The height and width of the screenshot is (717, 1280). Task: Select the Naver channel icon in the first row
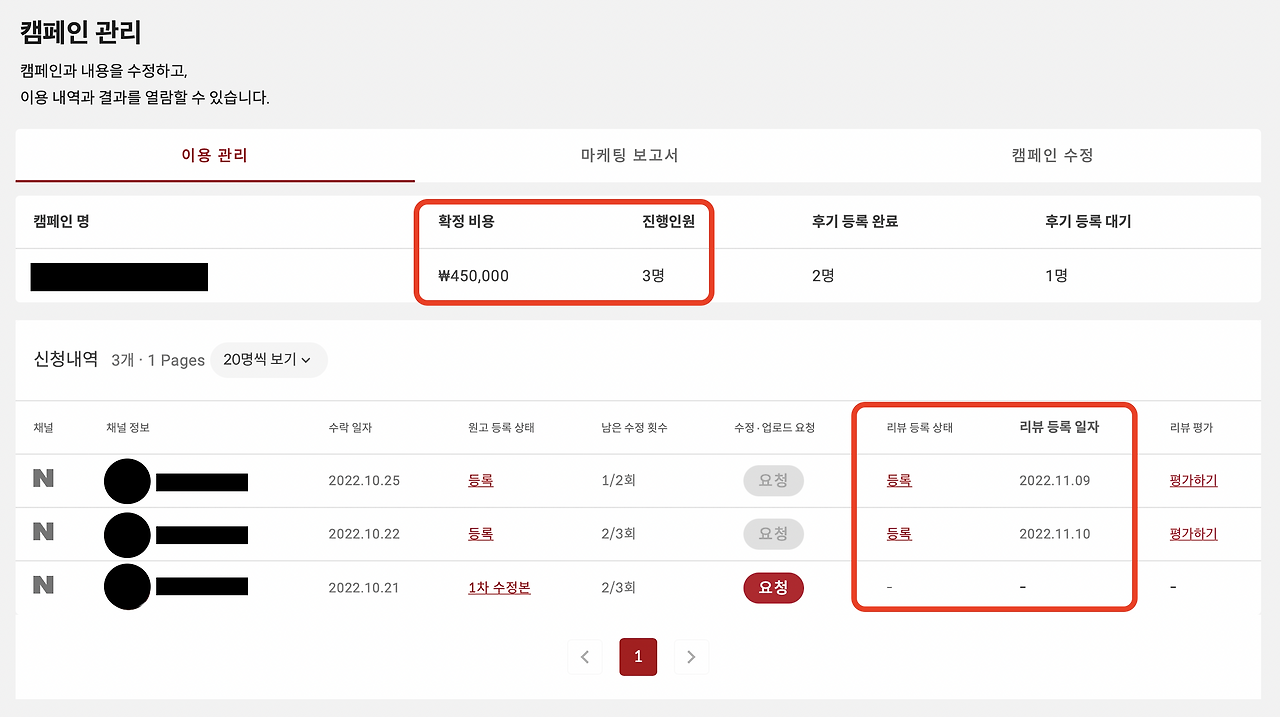pos(42,481)
